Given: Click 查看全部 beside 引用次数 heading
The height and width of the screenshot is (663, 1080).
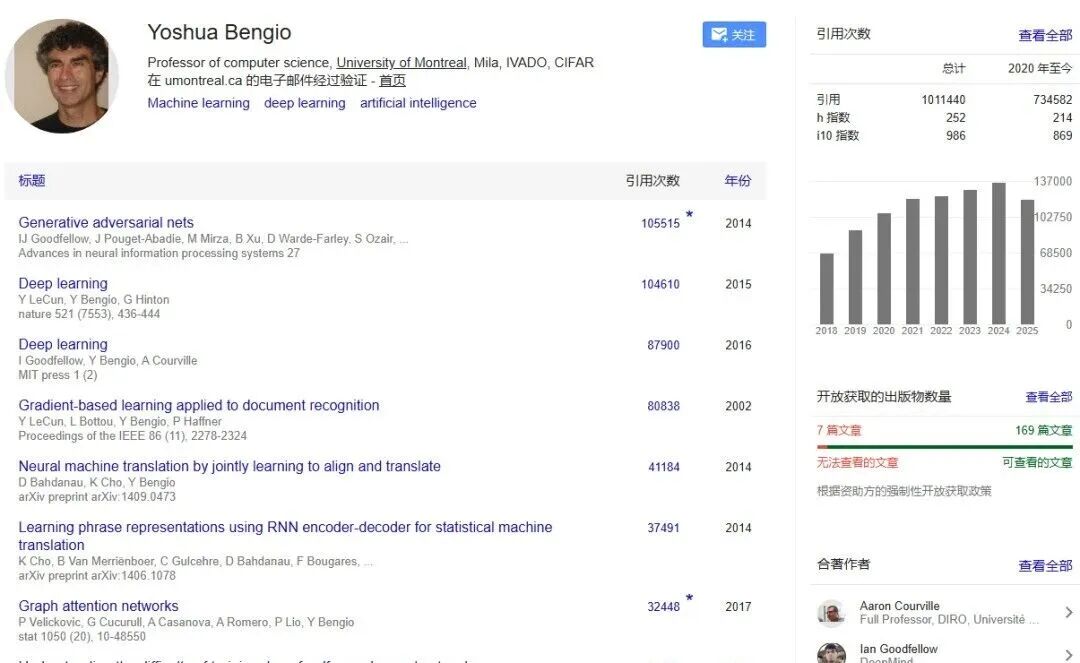Looking at the screenshot, I should tap(1045, 35).
